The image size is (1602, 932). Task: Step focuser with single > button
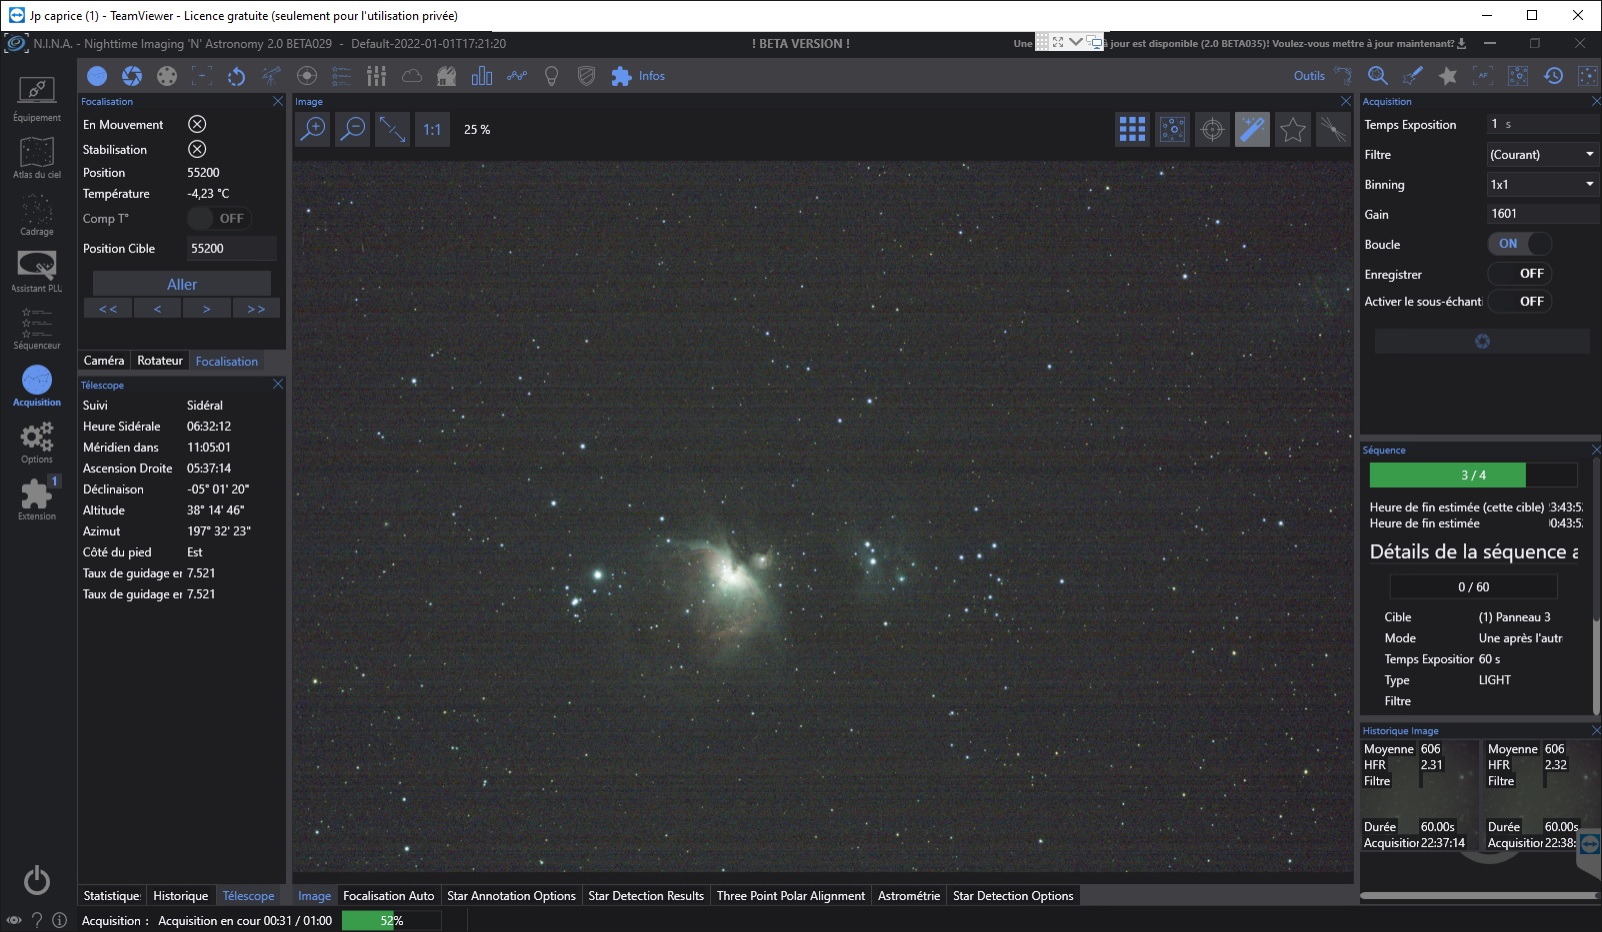[207, 309]
